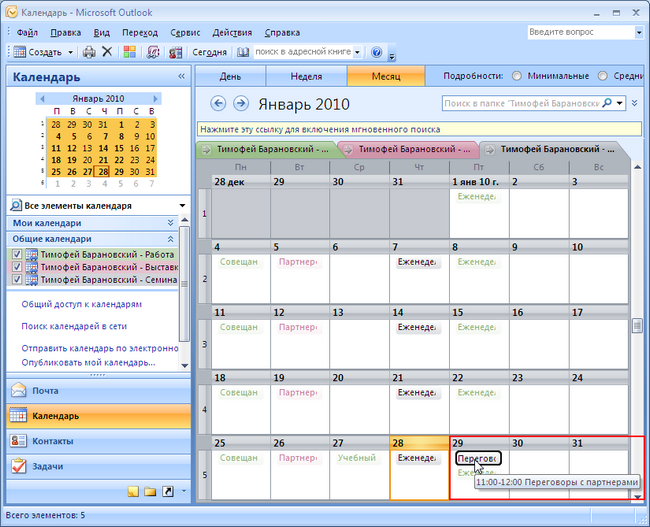650x527 pixels.
Task: Click the Help question mark icon
Action: click(377, 52)
